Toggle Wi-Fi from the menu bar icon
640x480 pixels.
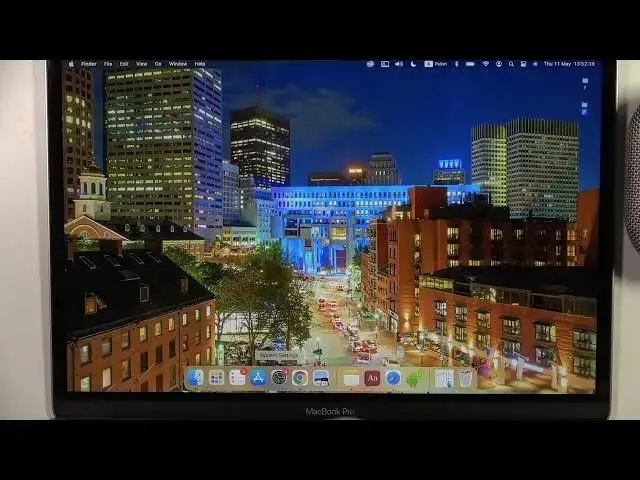(x=486, y=64)
